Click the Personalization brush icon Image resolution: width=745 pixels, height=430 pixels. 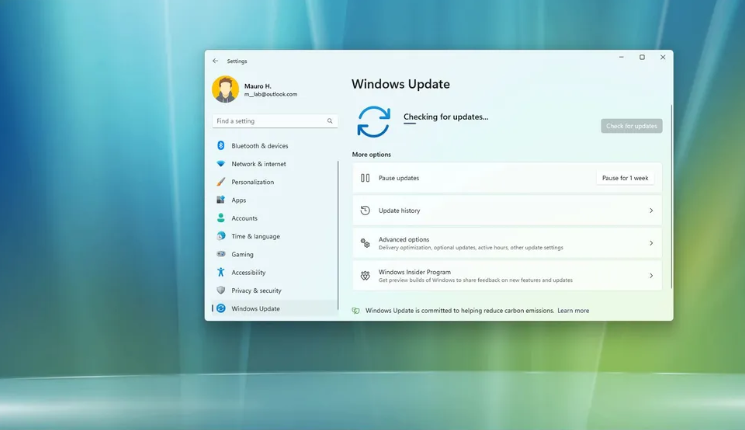click(x=221, y=182)
